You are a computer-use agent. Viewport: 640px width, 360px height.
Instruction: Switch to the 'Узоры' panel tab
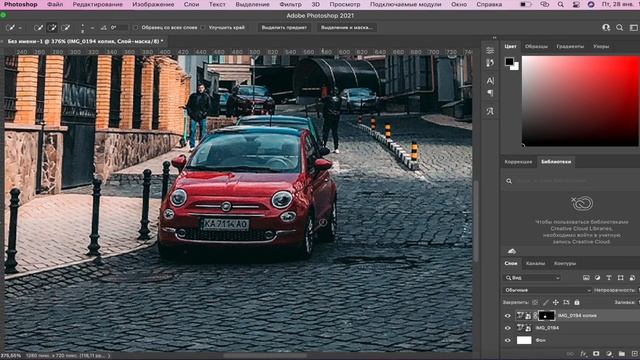601,47
